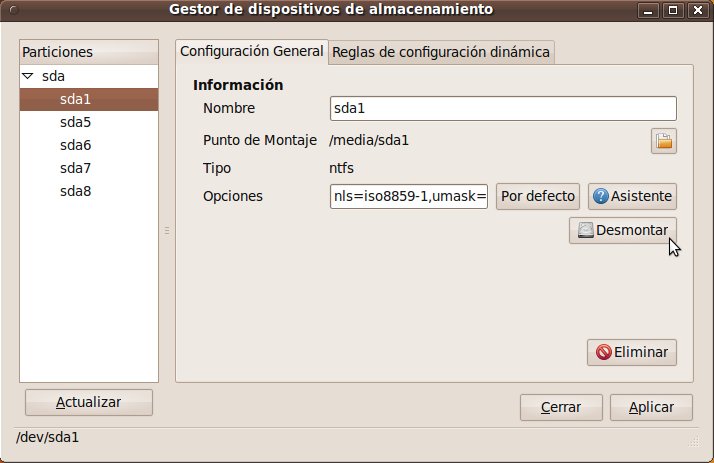Edit the Nombre text field
The height and width of the screenshot is (463, 714).
pos(503,108)
